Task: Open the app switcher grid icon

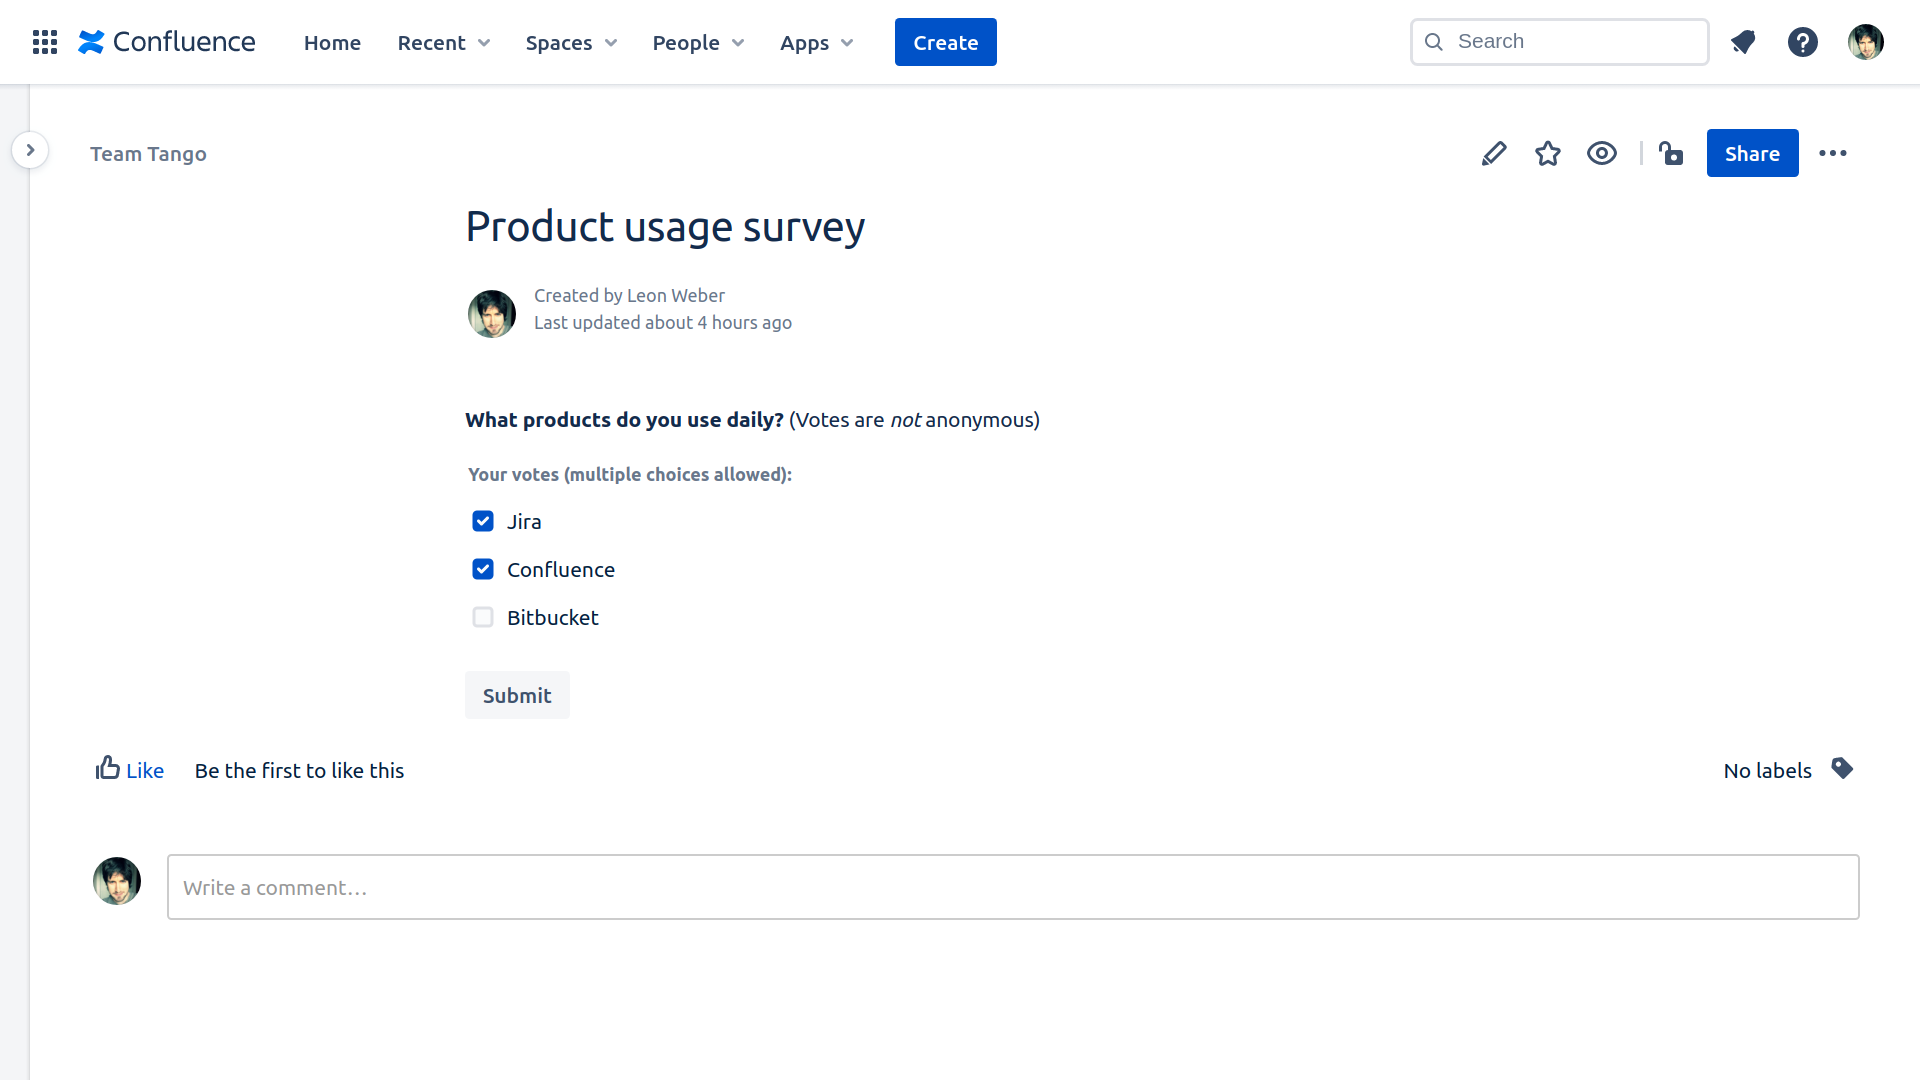Action: (x=45, y=42)
